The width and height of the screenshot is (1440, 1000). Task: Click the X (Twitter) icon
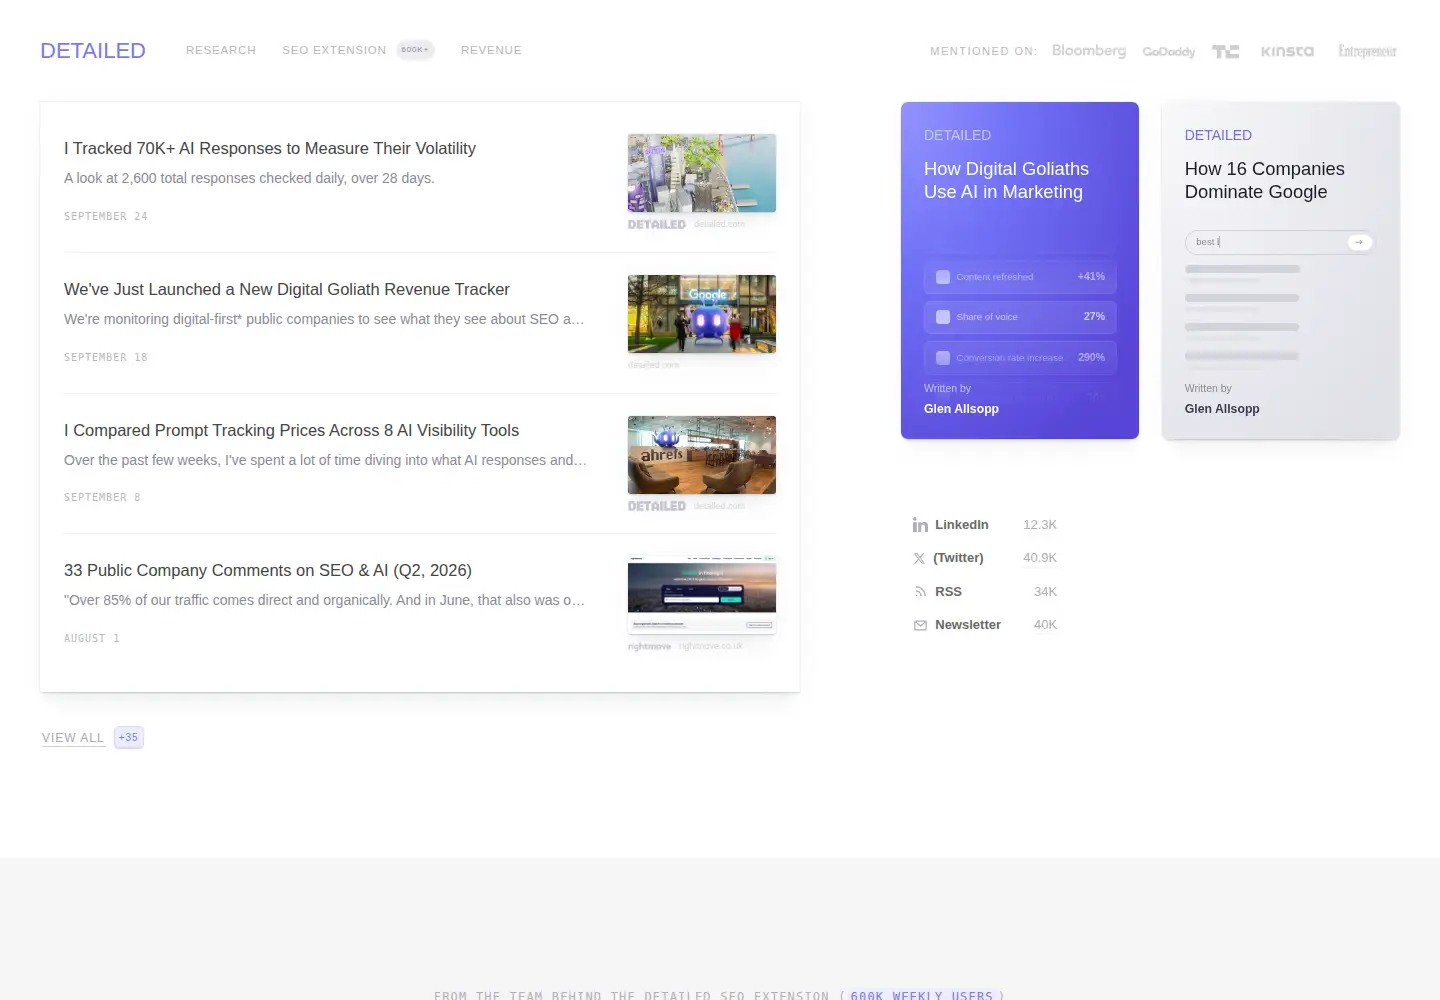(919, 559)
